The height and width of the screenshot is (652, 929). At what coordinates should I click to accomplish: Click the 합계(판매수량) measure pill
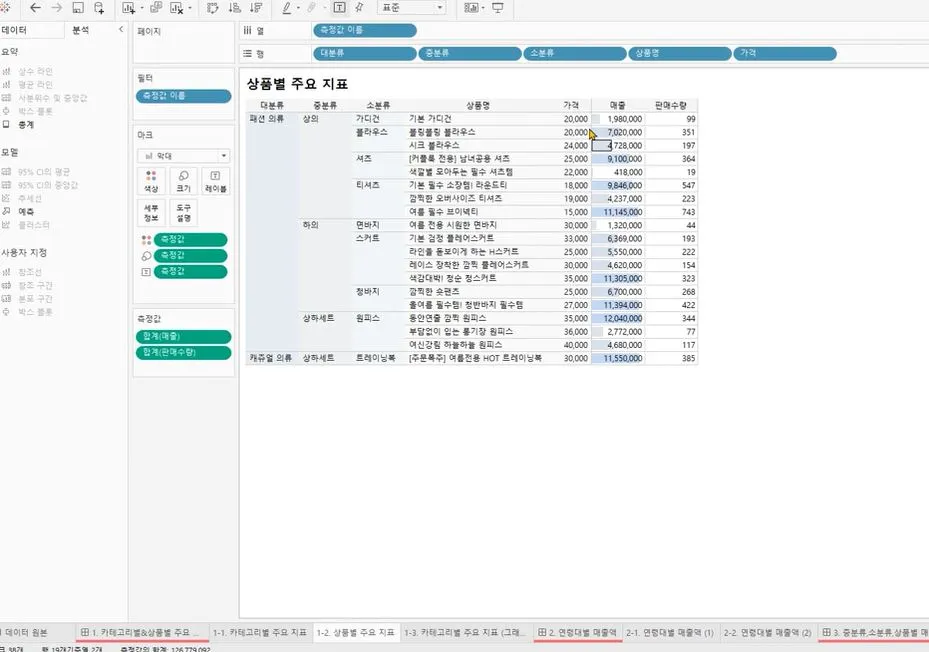(x=184, y=353)
